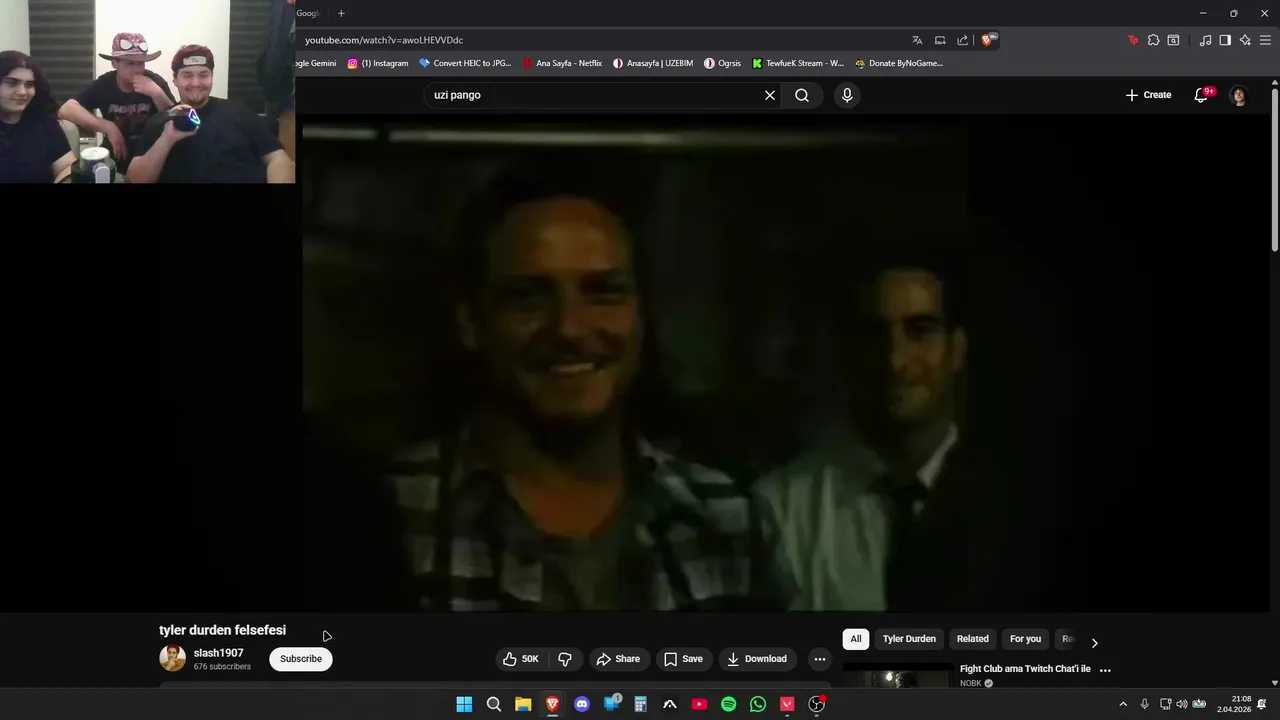Clear the YouTube search box text
The image size is (1280, 720).
tap(770, 95)
